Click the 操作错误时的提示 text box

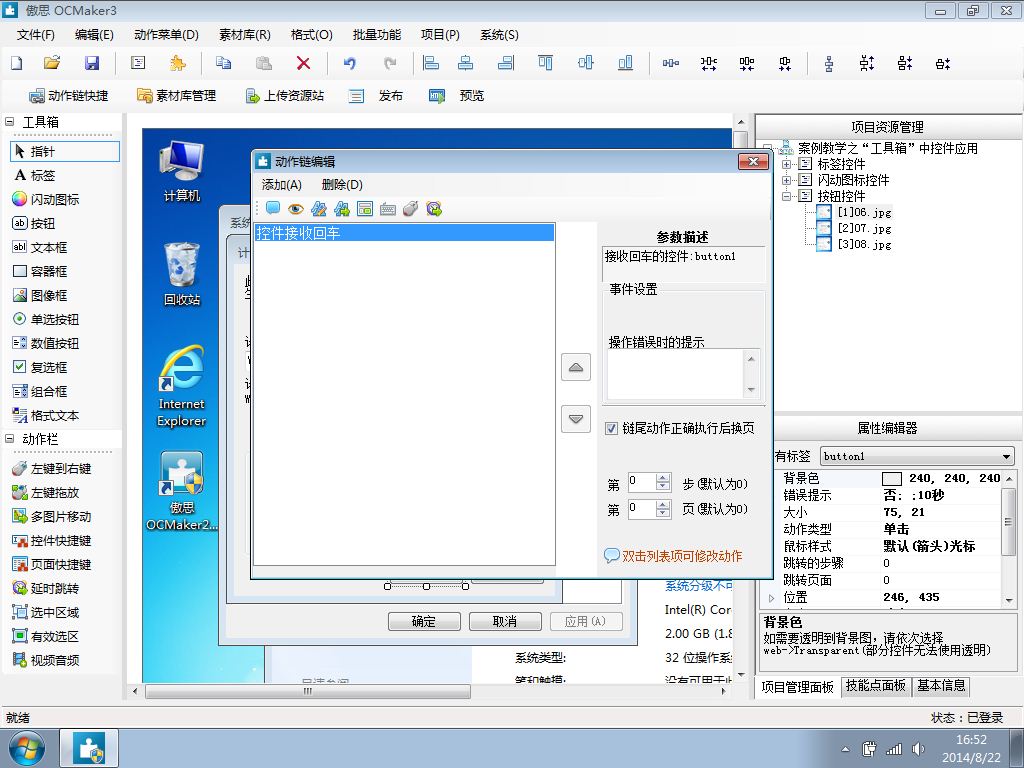pyautogui.click(x=677, y=374)
